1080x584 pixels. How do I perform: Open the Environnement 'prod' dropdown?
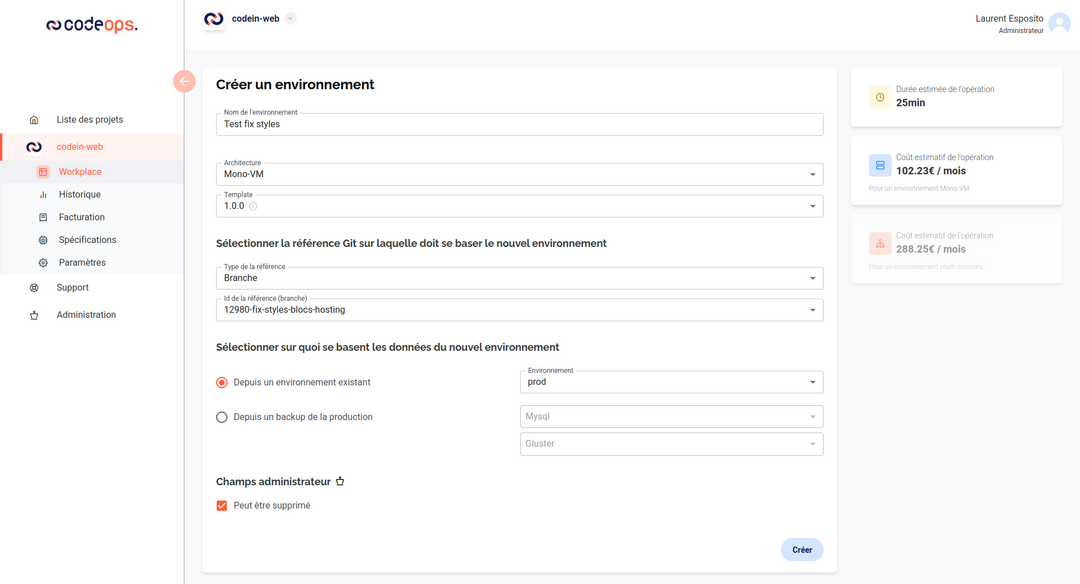(x=671, y=382)
